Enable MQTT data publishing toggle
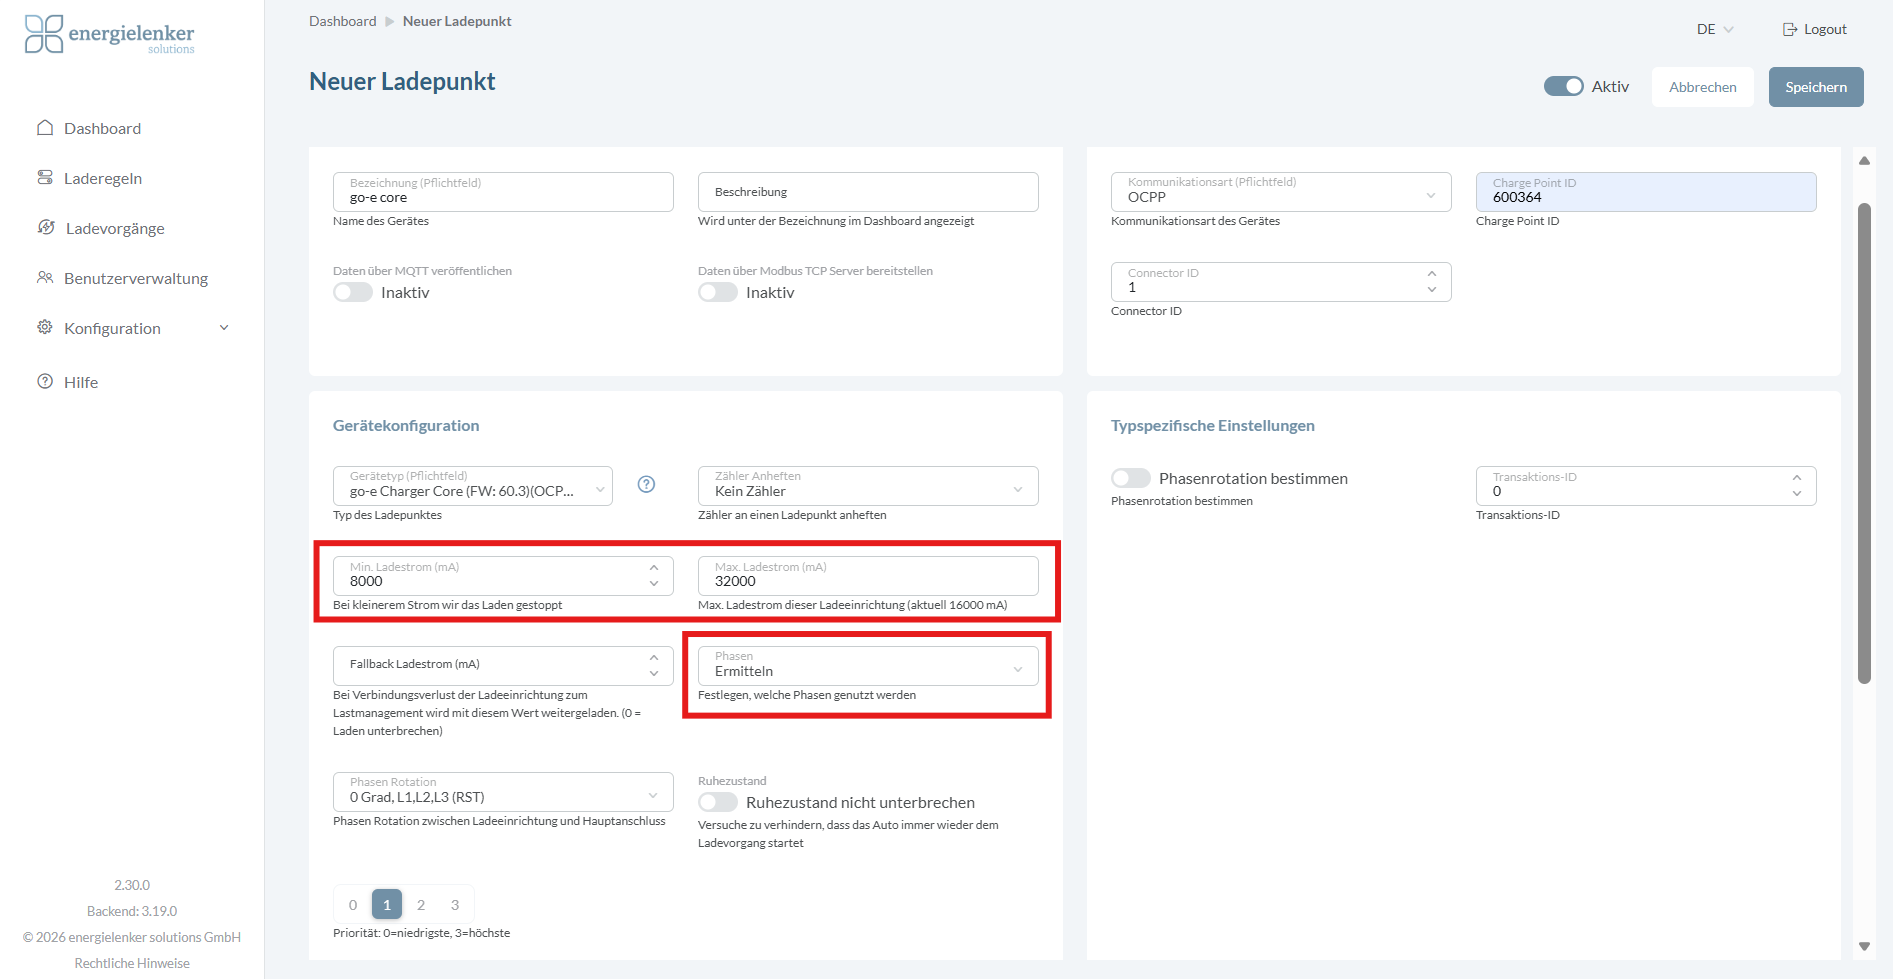The height and width of the screenshot is (979, 1893). [x=353, y=292]
